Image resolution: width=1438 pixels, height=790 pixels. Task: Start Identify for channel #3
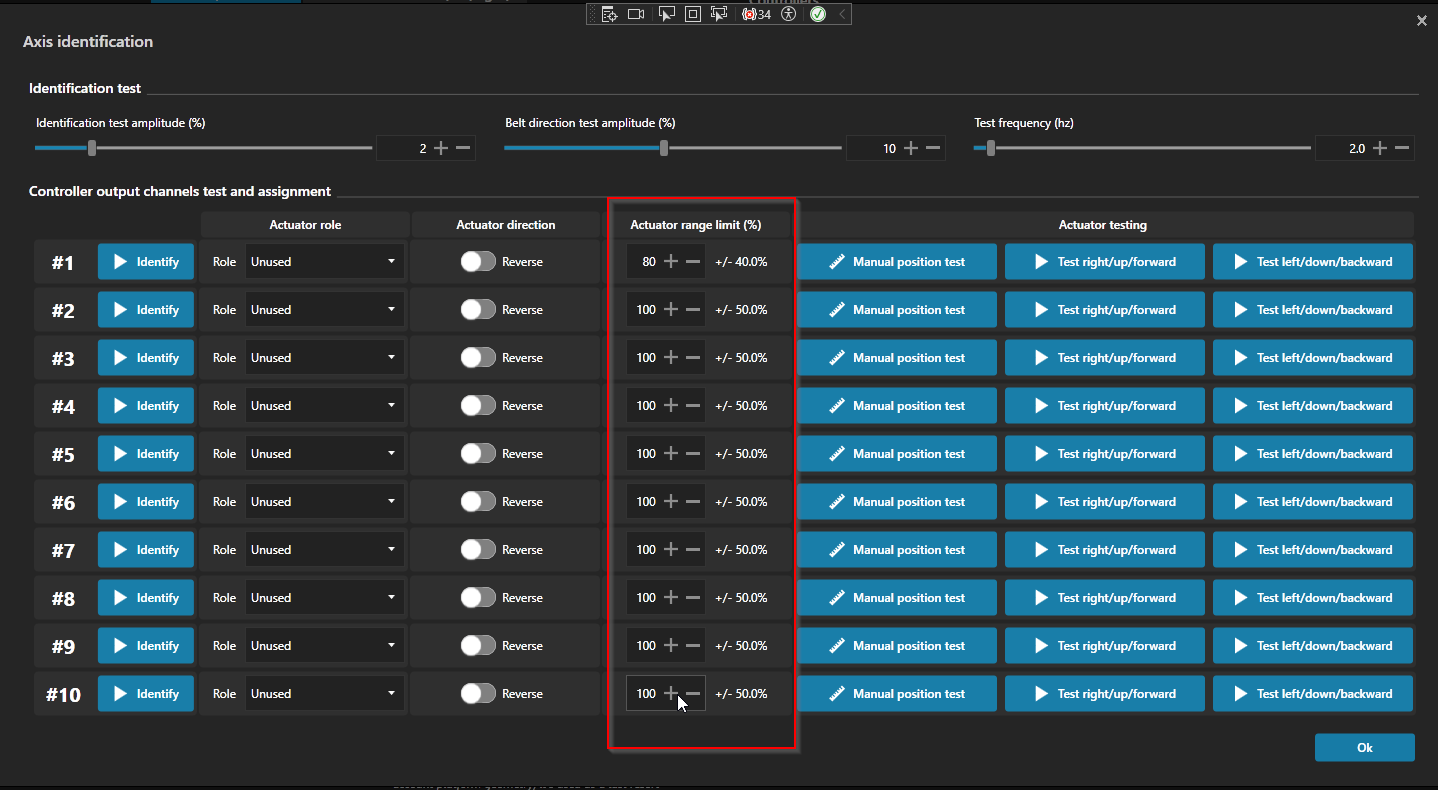(146, 358)
